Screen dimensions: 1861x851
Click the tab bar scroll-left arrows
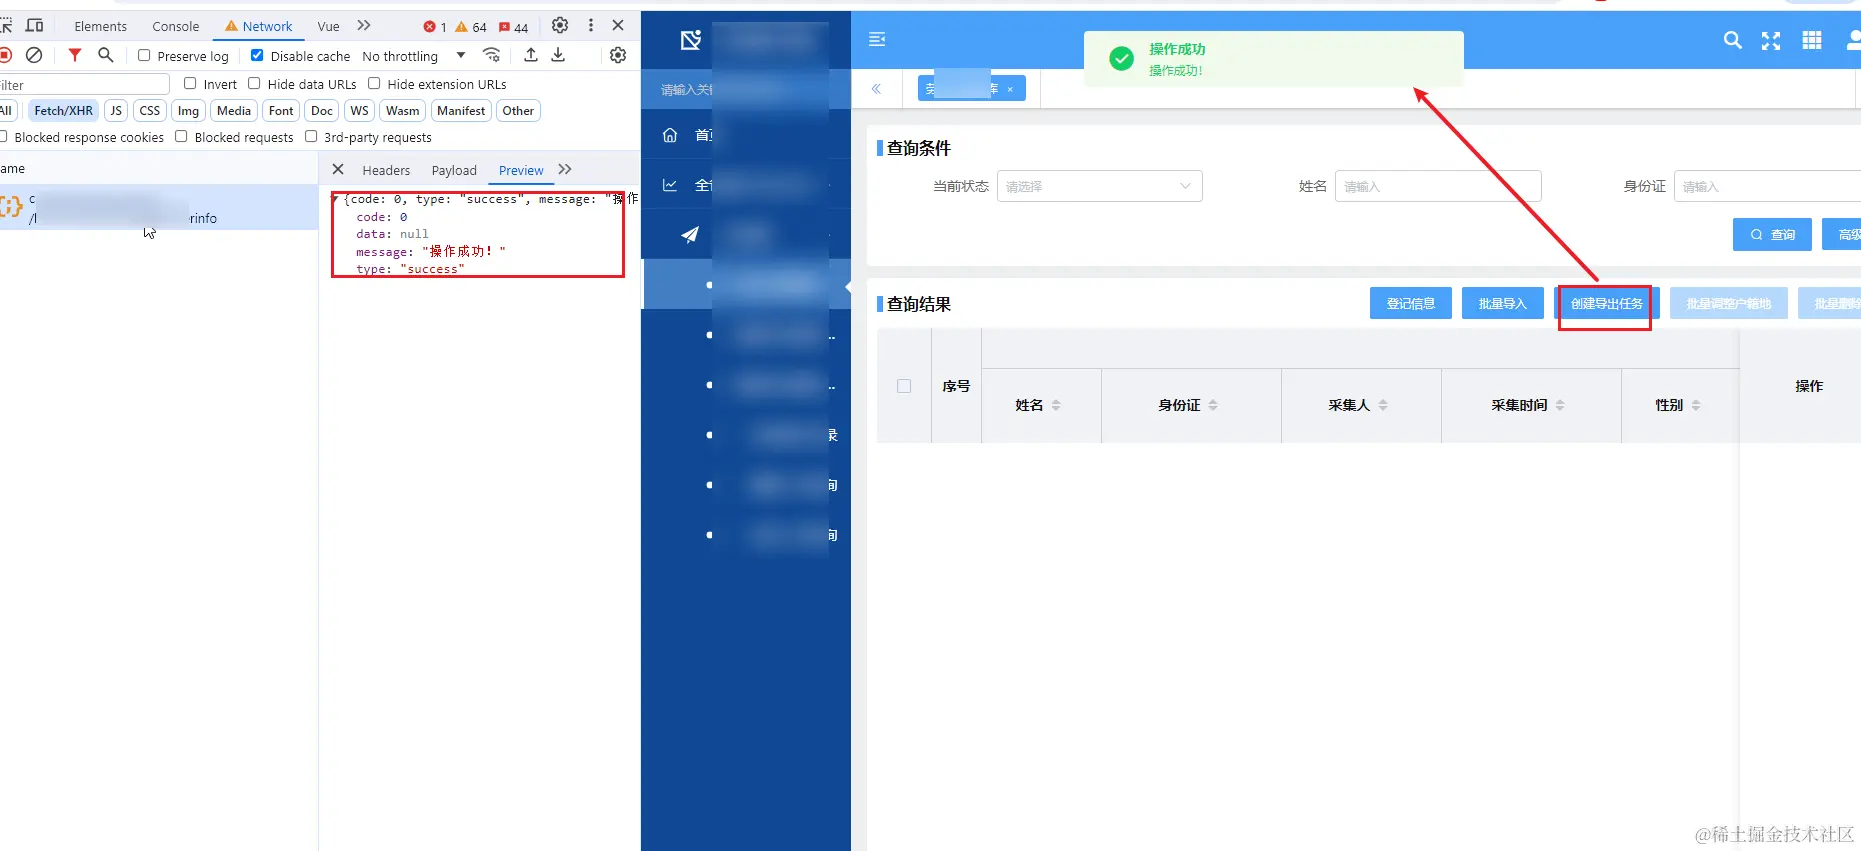pos(876,89)
